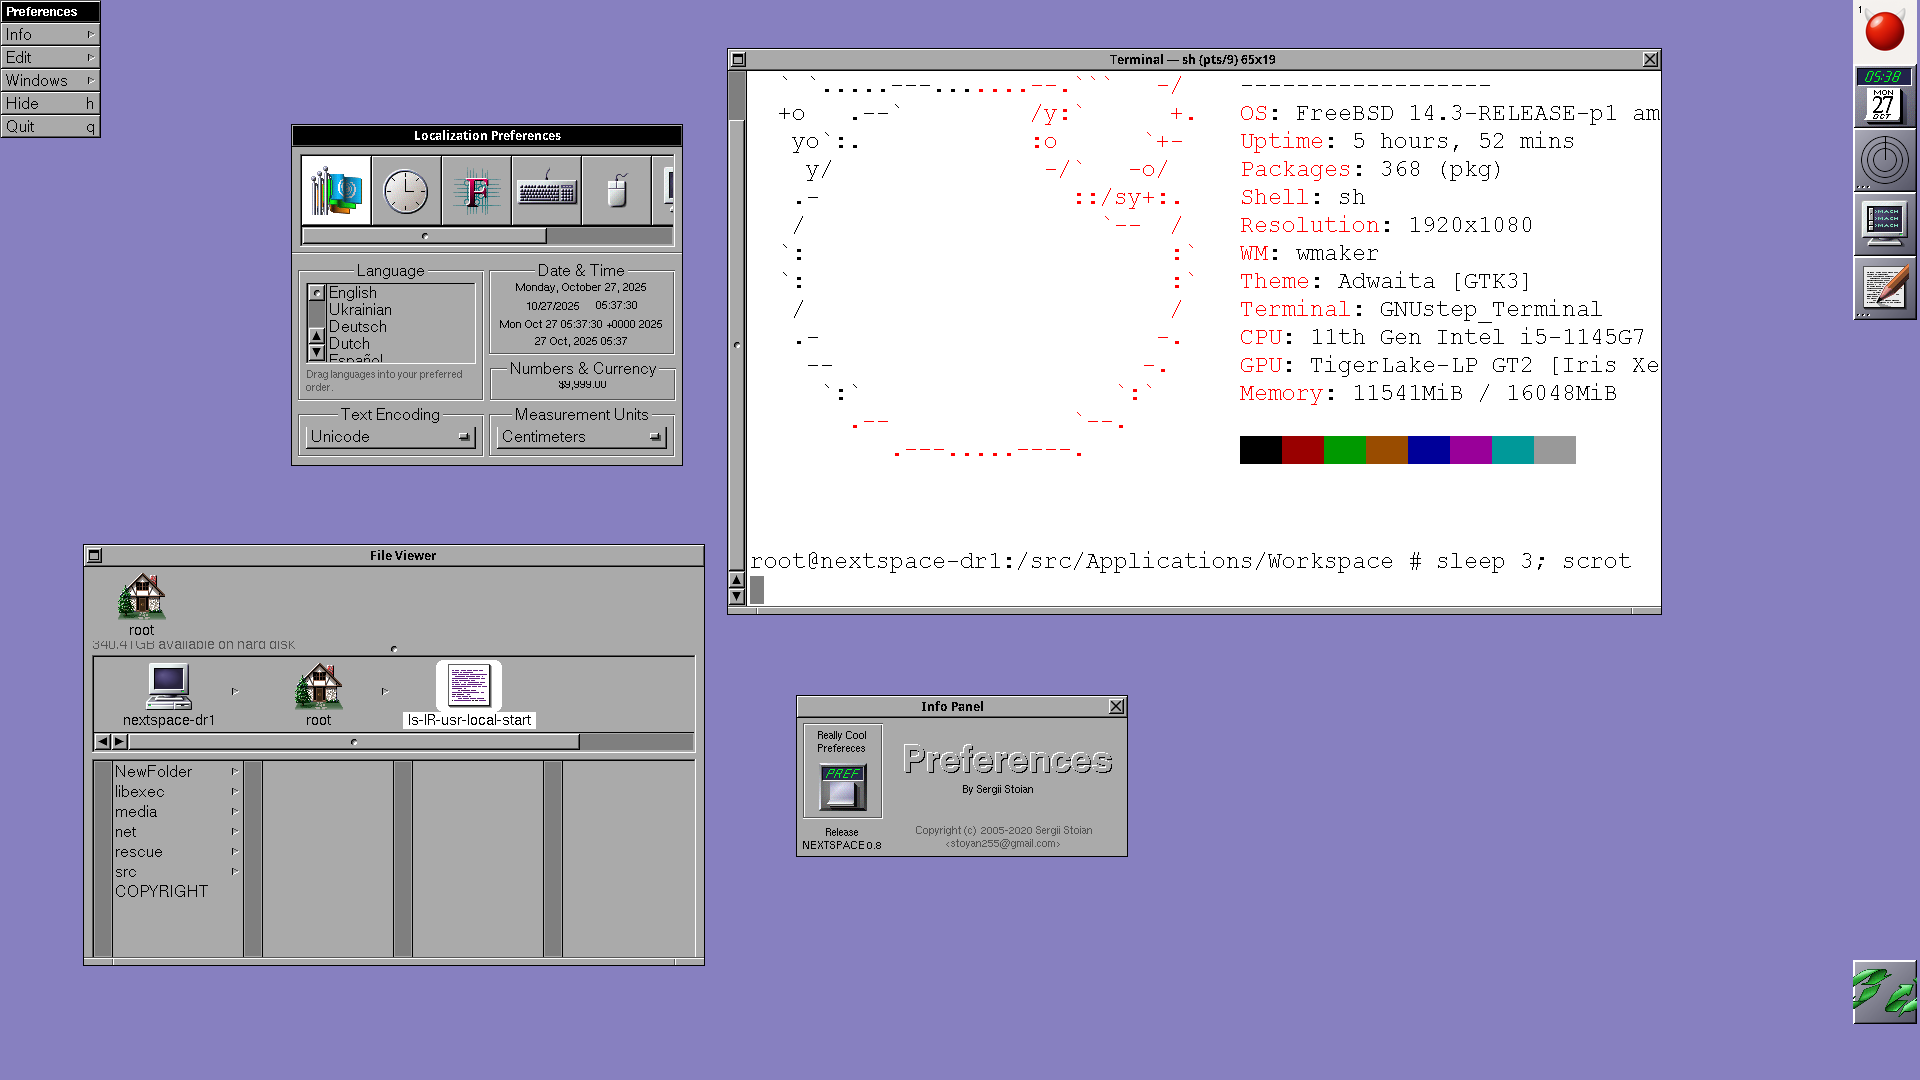Click the red ball dock icon
The height and width of the screenshot is (1080, 1920).
point(1884,32)
